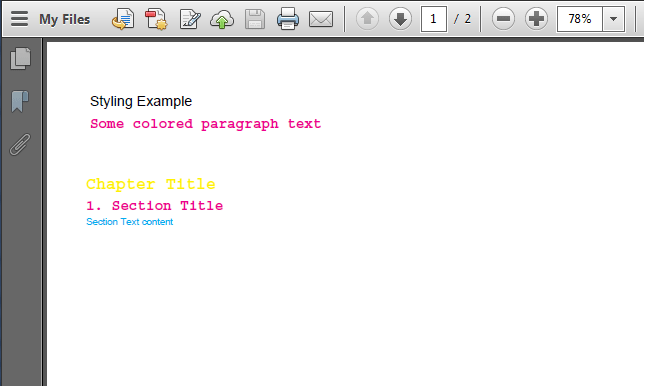655x386 pixels.
Task: Click the page number field showing 1
Action: coord(434,19)
